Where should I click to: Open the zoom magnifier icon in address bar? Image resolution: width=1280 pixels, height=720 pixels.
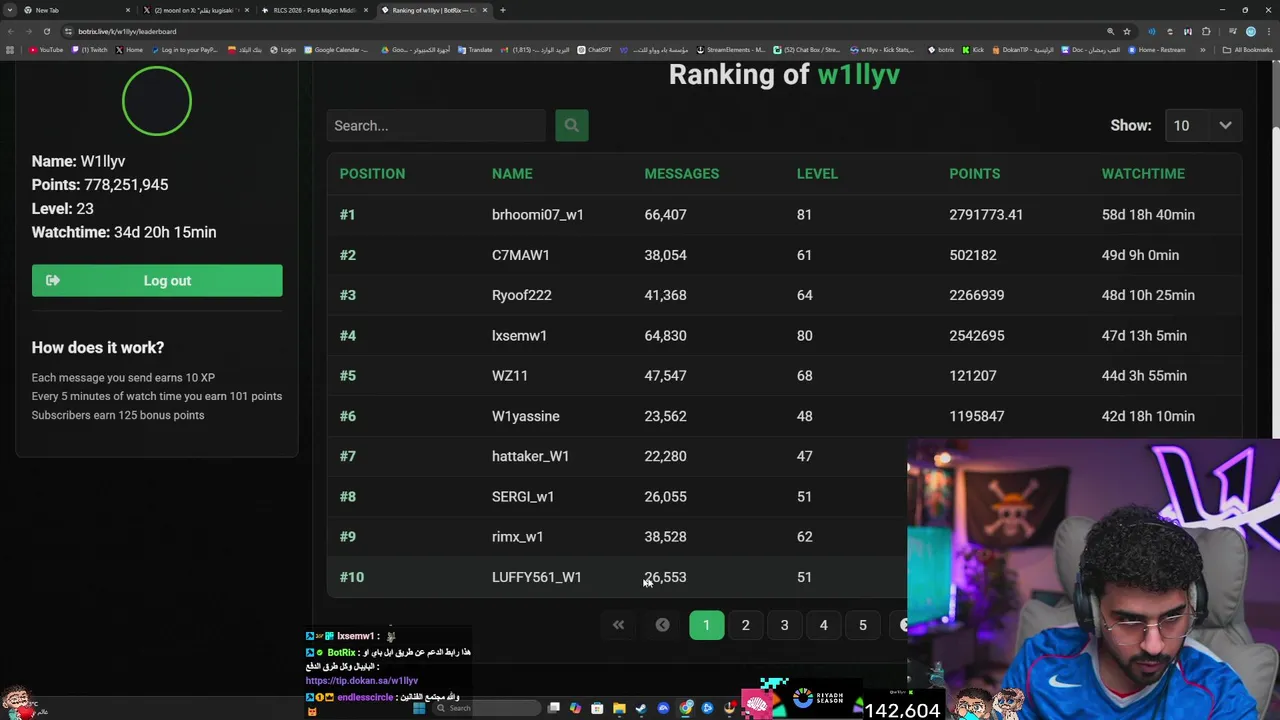(x=1110, y=31)
